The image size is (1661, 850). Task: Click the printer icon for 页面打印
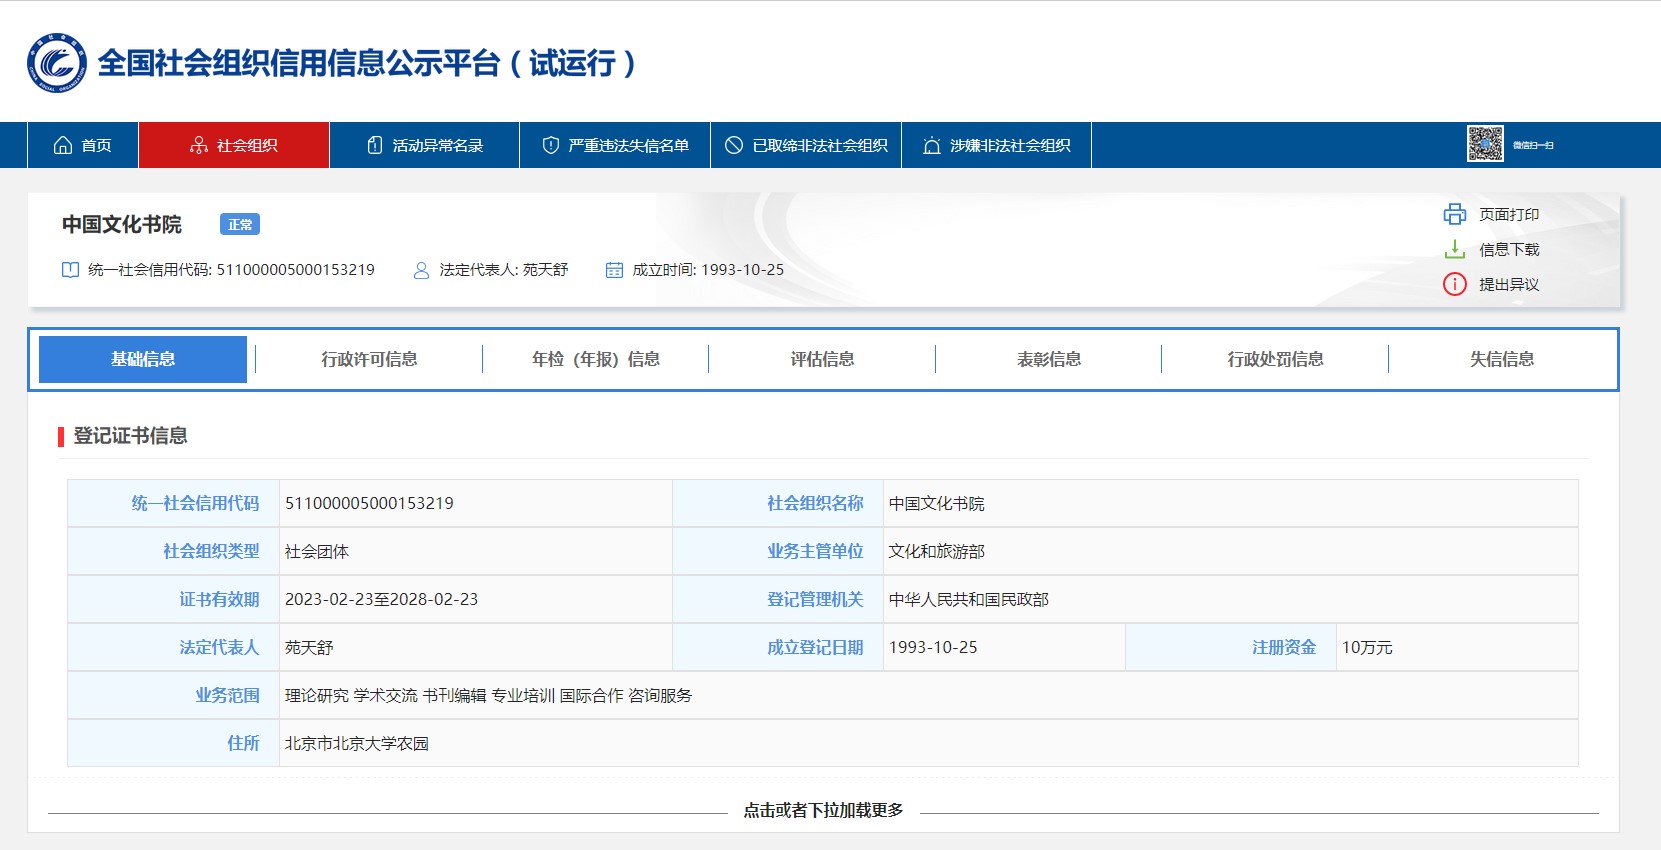(x=1454, y=214)
